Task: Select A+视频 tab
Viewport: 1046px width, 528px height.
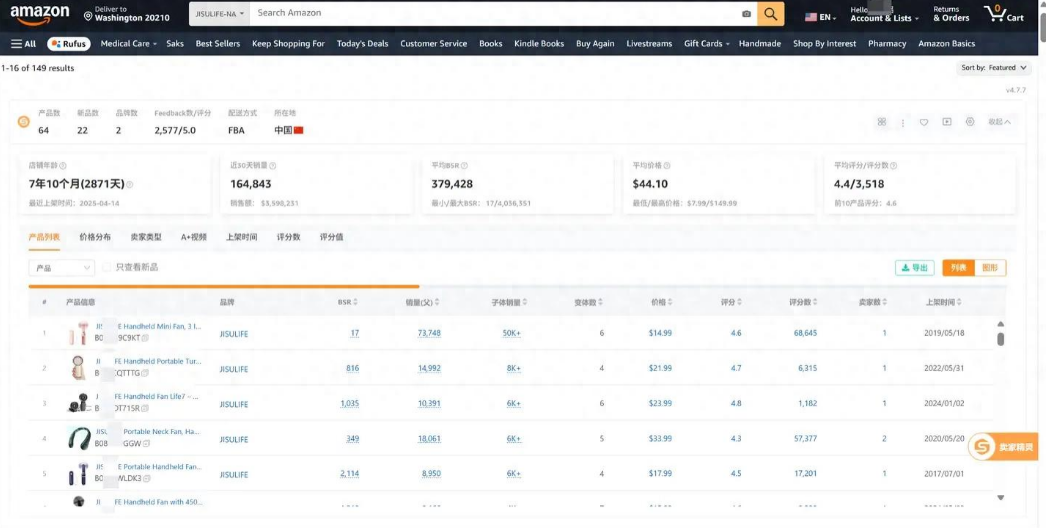Action: pos(193,237)
